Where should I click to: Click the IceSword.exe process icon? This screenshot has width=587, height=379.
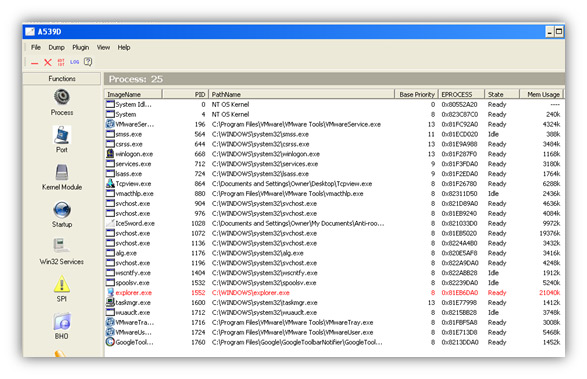click(110, 223)
